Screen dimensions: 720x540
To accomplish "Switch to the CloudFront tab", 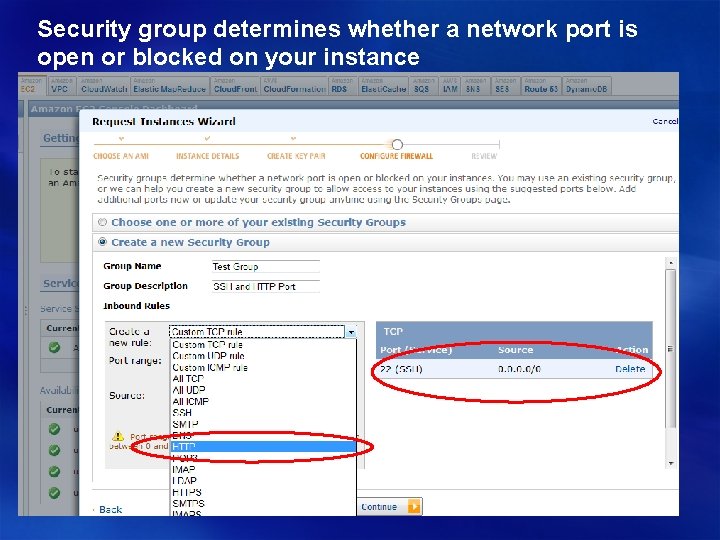I will point(236,85).
